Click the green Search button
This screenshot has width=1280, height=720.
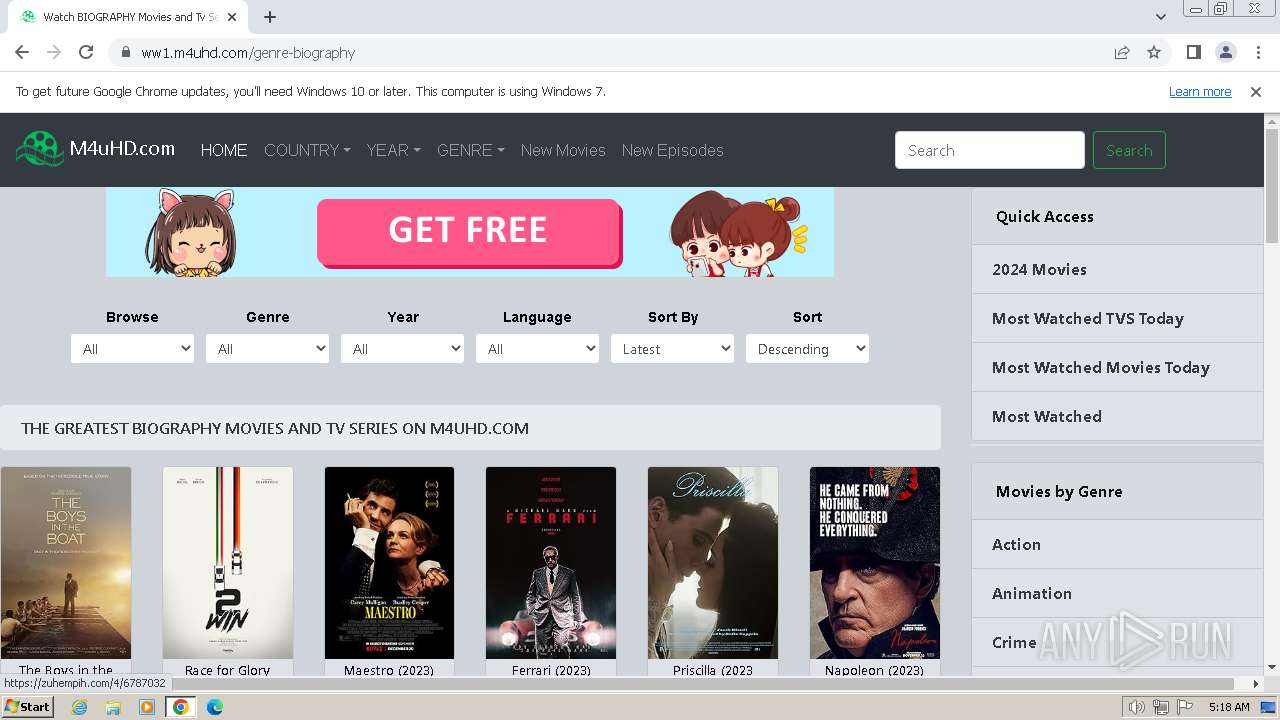click(x=1129, y=150)
